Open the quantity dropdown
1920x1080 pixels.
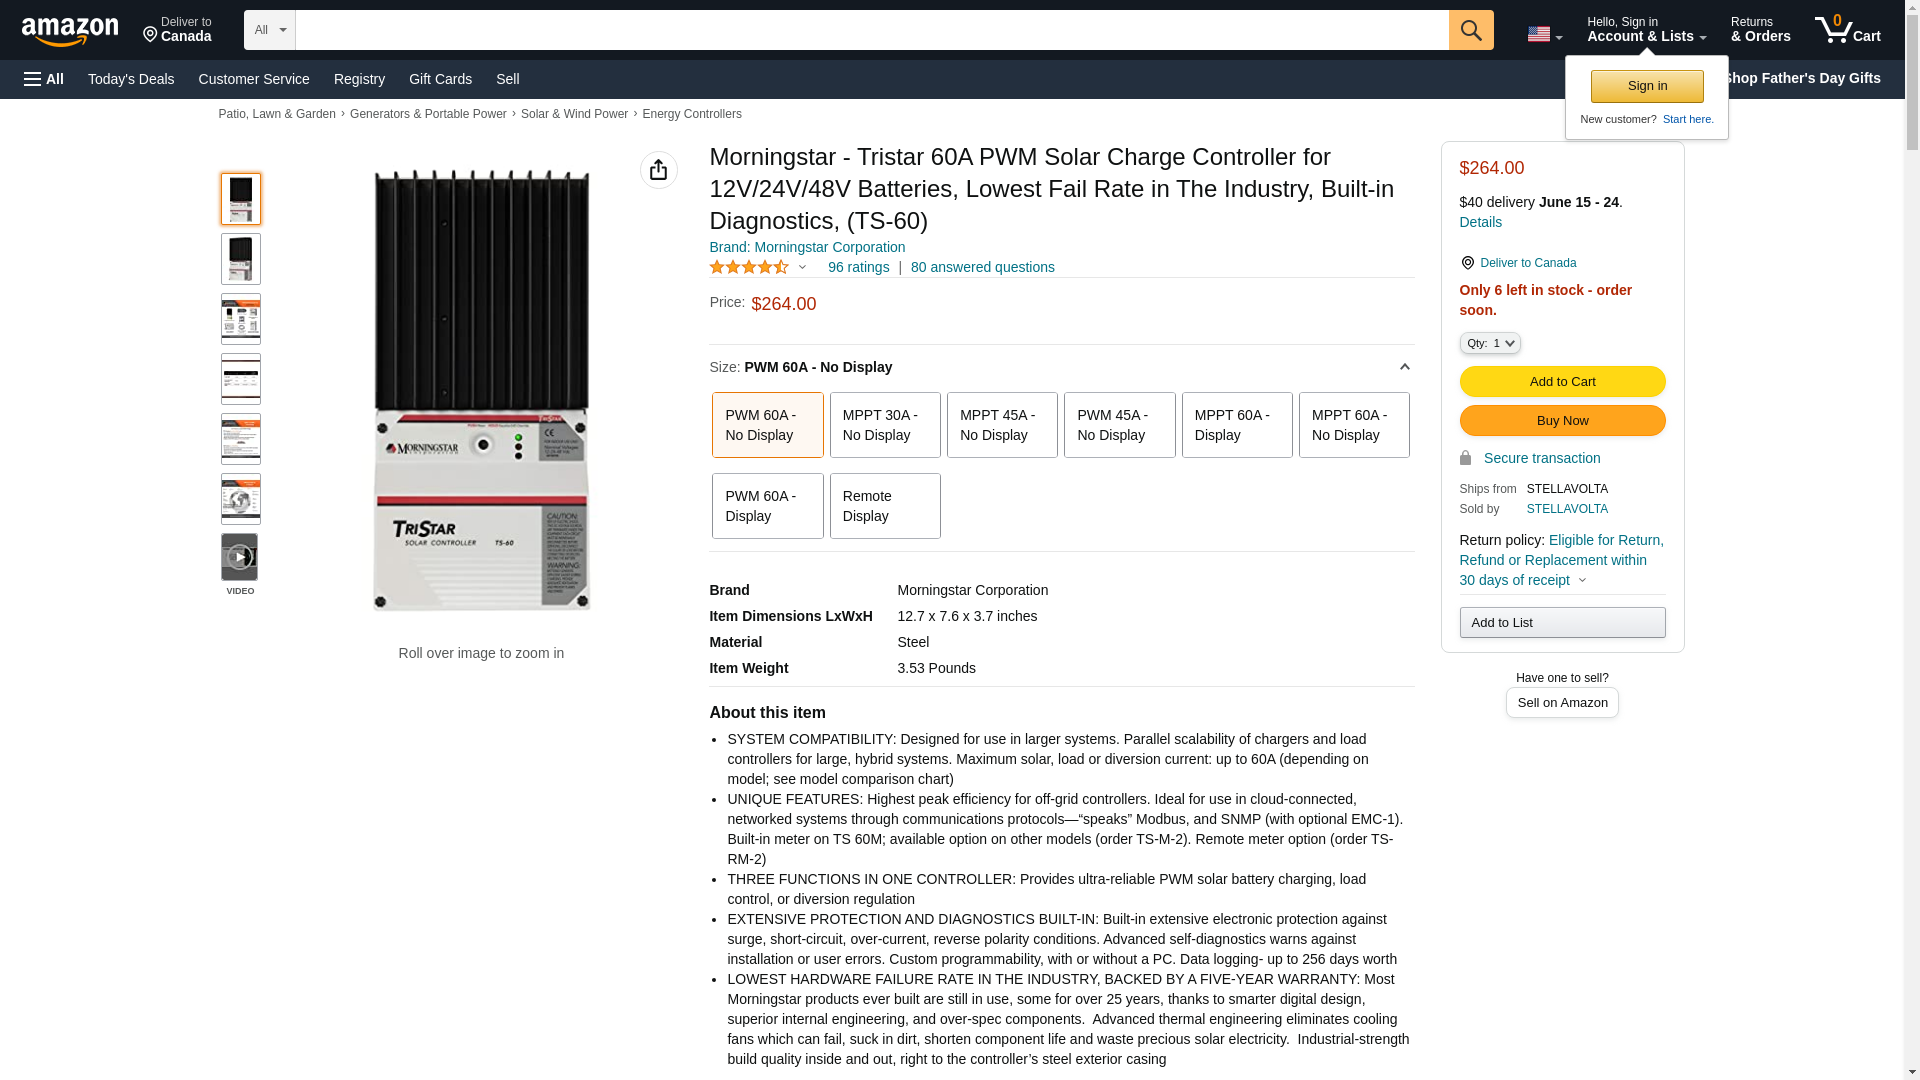click(1489, 343)
